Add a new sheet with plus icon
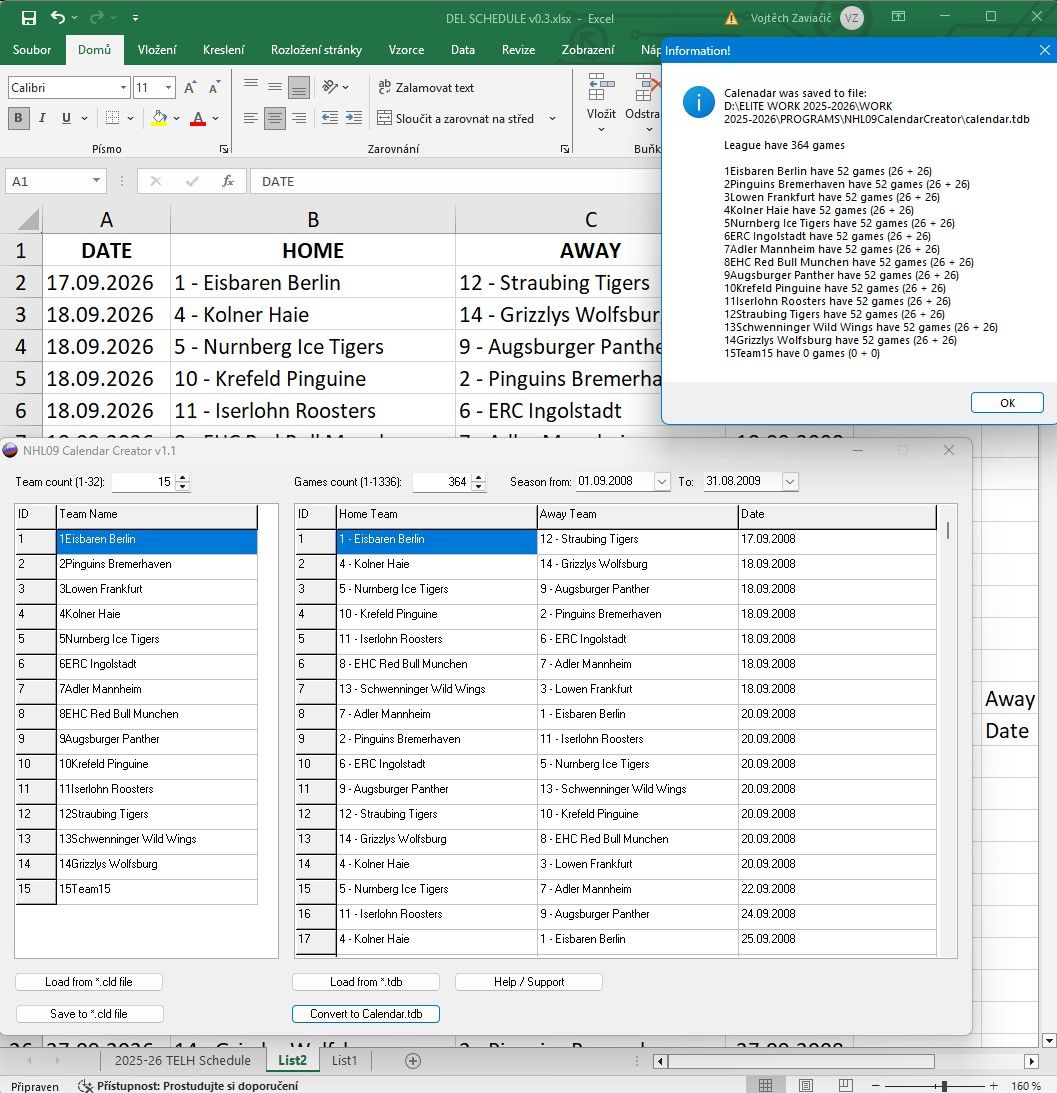1057x1093 pixels. 413,1061
